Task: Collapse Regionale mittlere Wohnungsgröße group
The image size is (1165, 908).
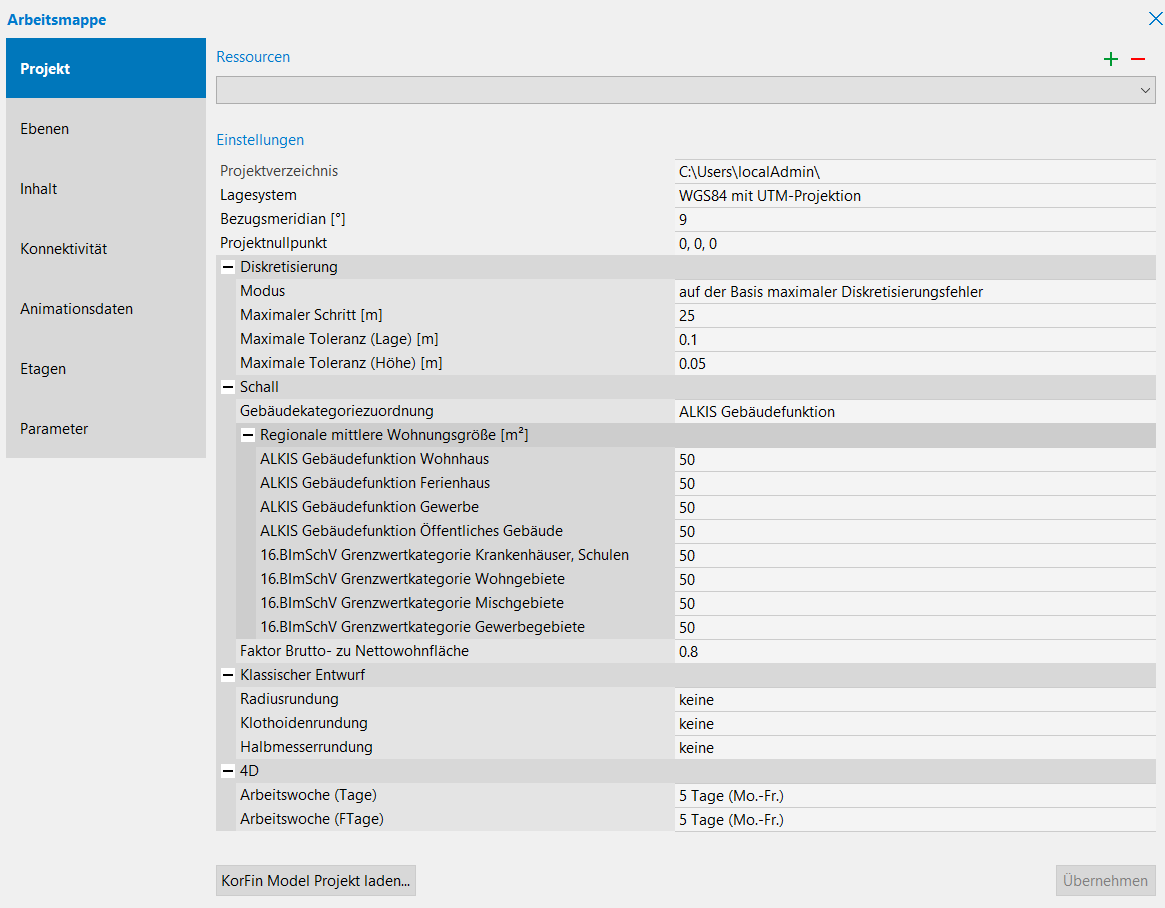Action: point(247,435)
